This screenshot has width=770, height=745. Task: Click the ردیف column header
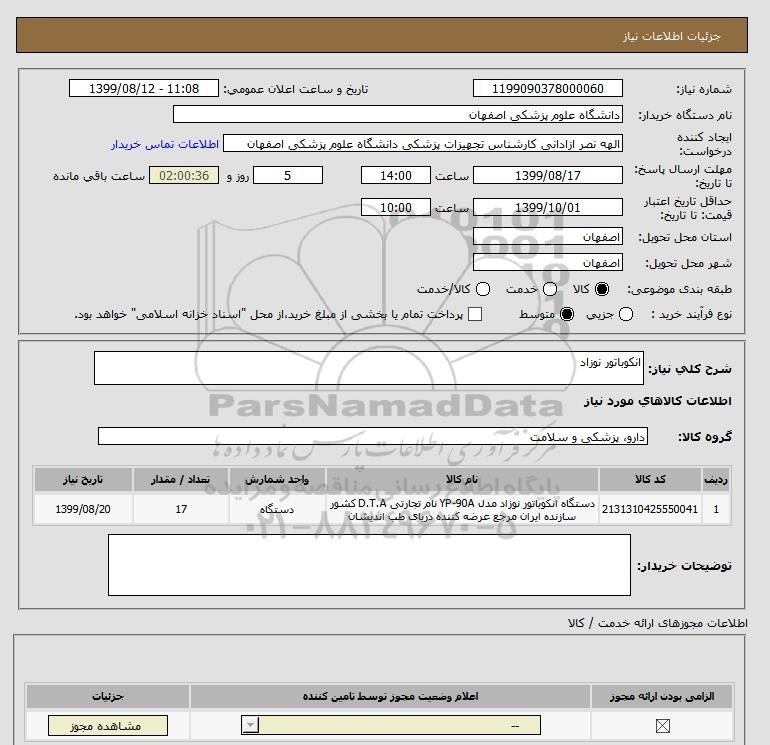(x=716, y=479)
